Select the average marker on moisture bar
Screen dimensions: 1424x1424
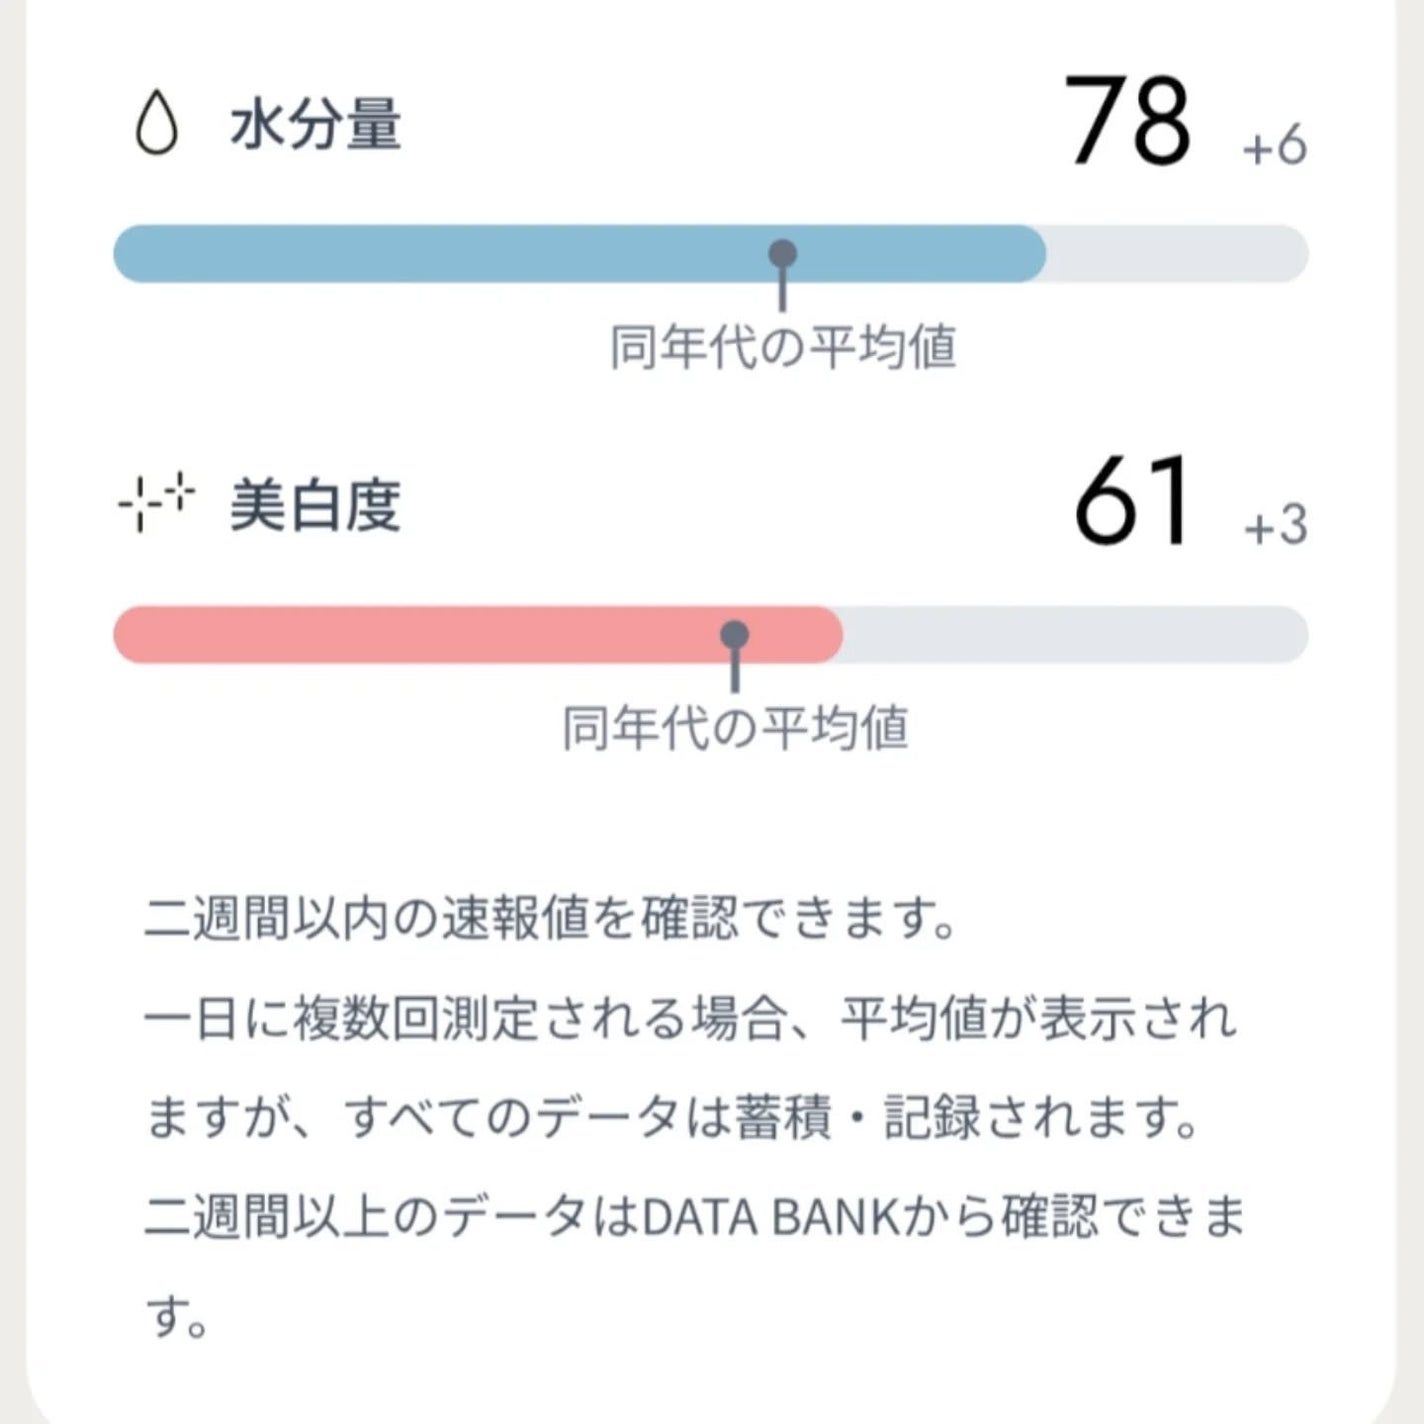tap(782, 255)
